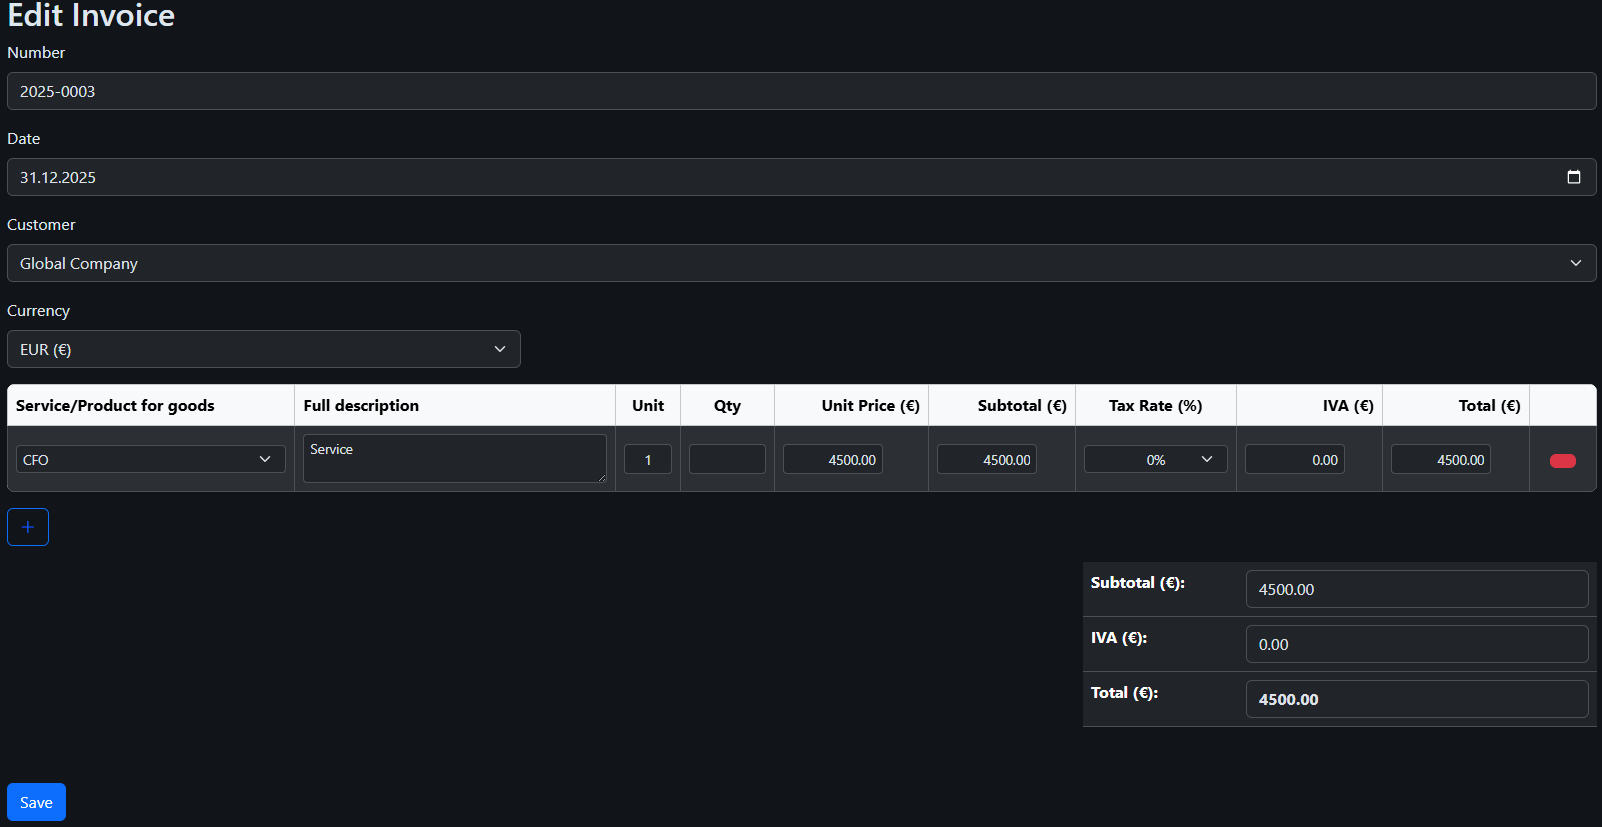1602x827 pixels.
Task: Click the plus icon to add row
Action: point(28,527)
